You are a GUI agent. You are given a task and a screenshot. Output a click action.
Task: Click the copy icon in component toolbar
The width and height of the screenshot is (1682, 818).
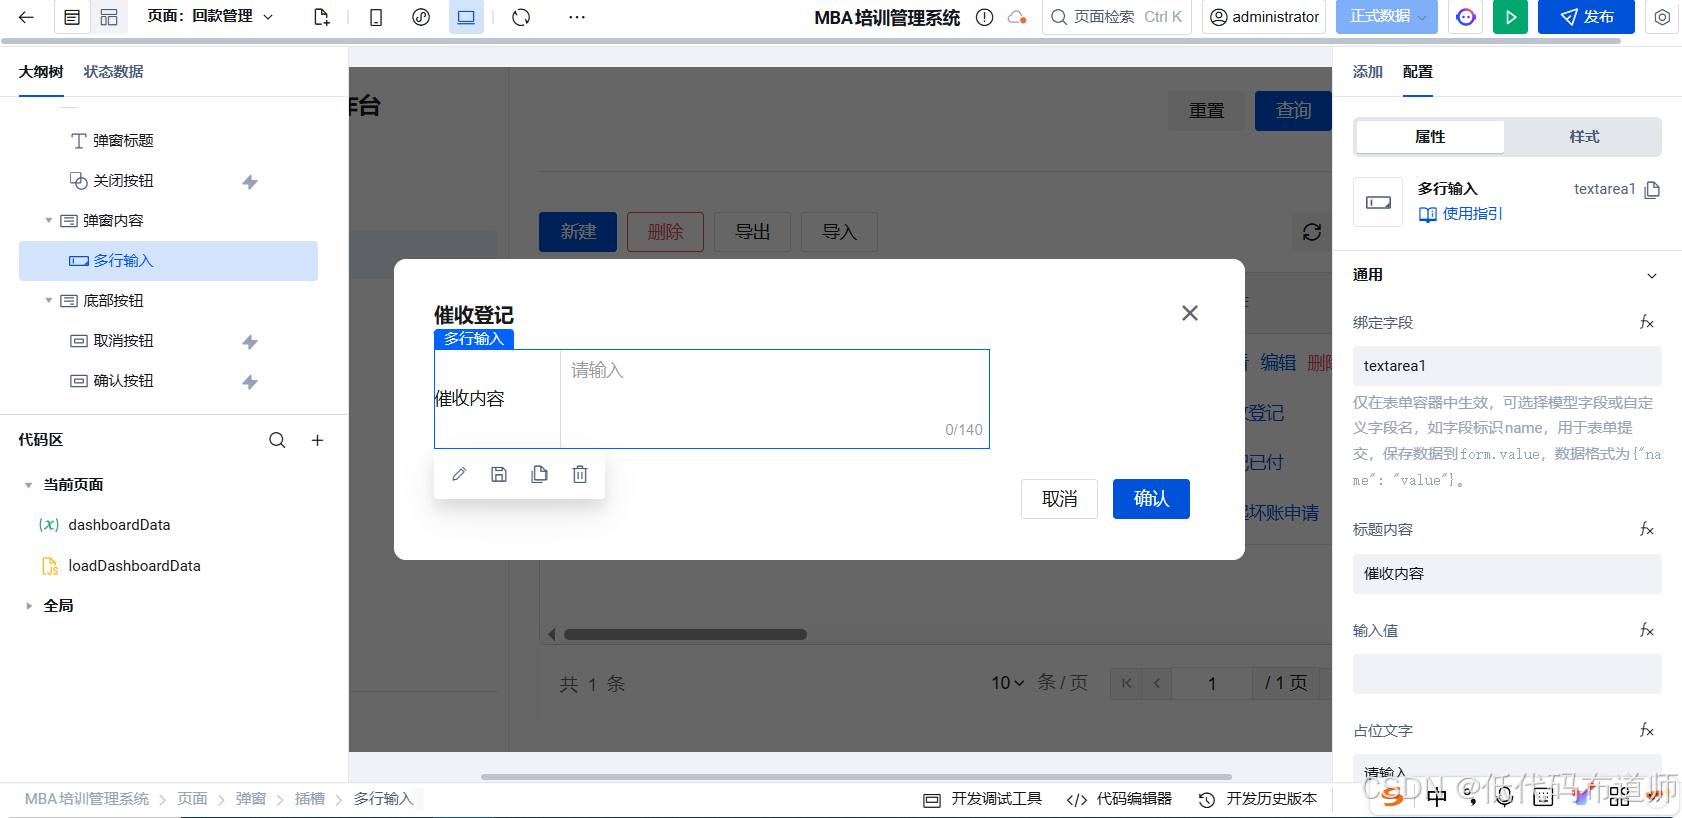click(x=539, y=474)
